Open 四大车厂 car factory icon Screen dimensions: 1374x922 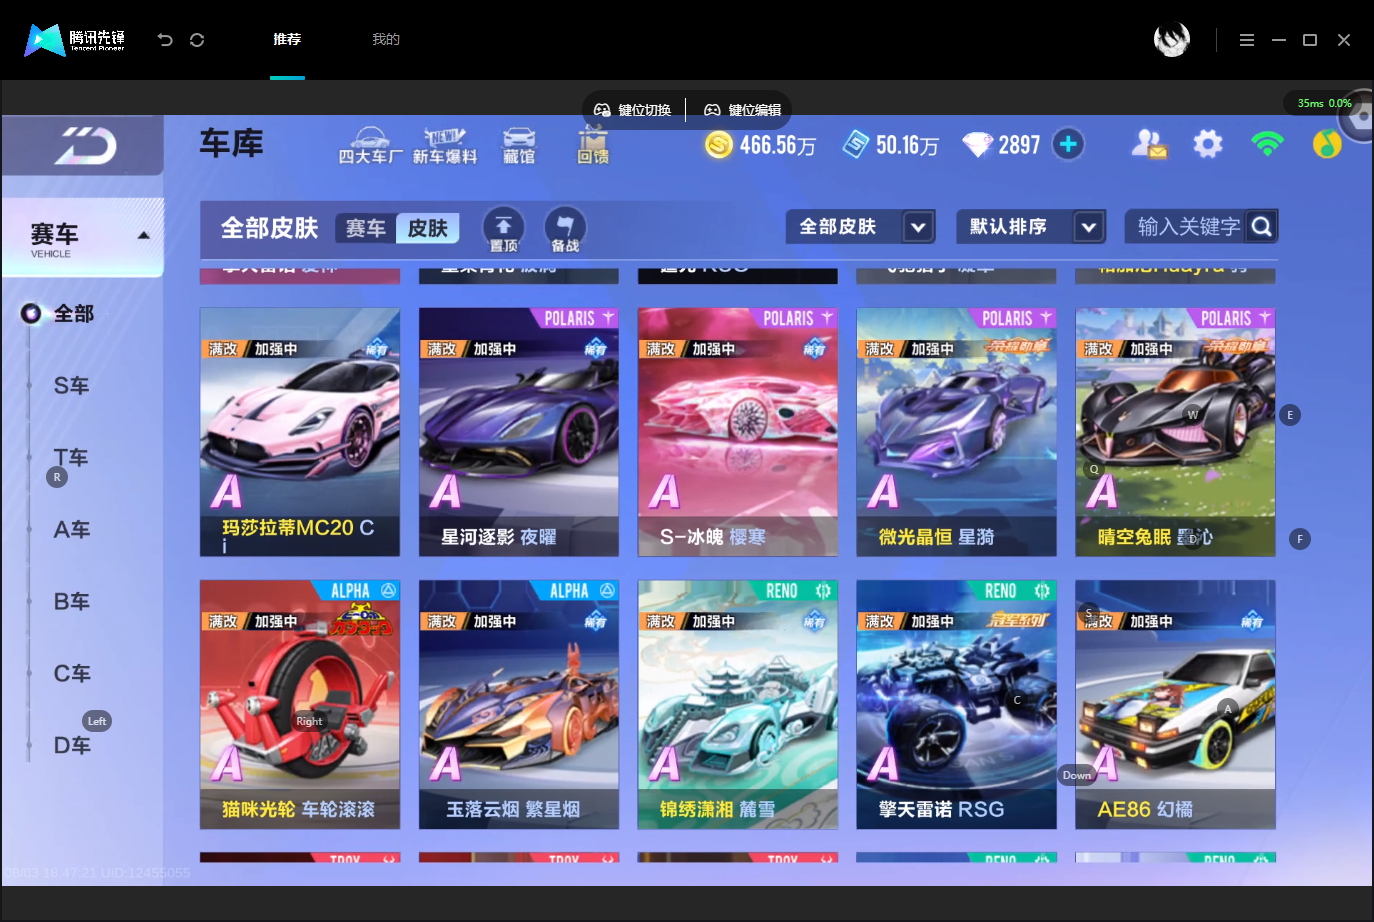pyautogui.click(x=370, y=146)
